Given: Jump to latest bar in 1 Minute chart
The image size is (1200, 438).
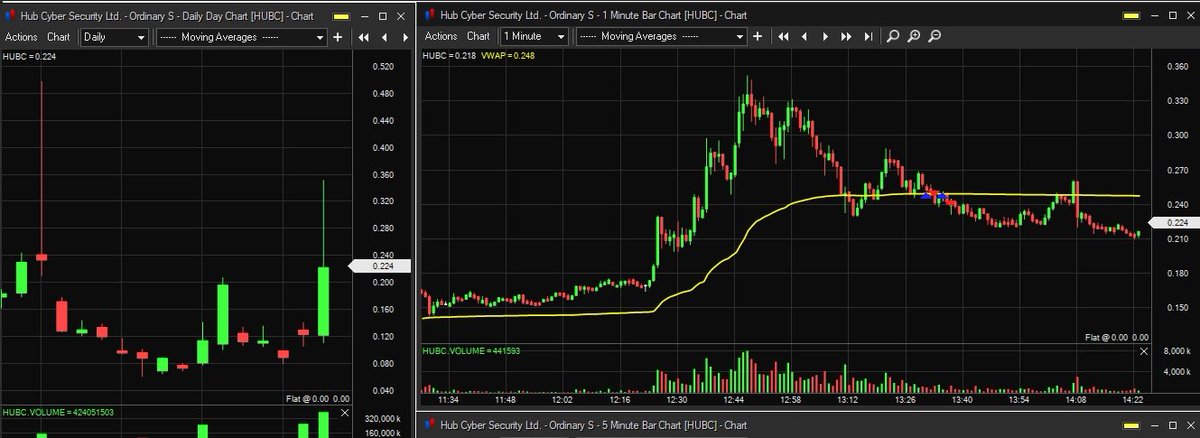Looking at the screenshot, I should click(867, 36).
